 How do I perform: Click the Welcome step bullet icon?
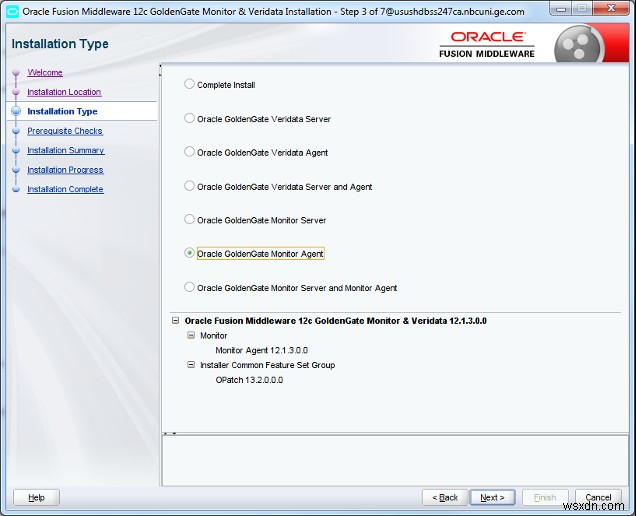(x=16, y=73)
